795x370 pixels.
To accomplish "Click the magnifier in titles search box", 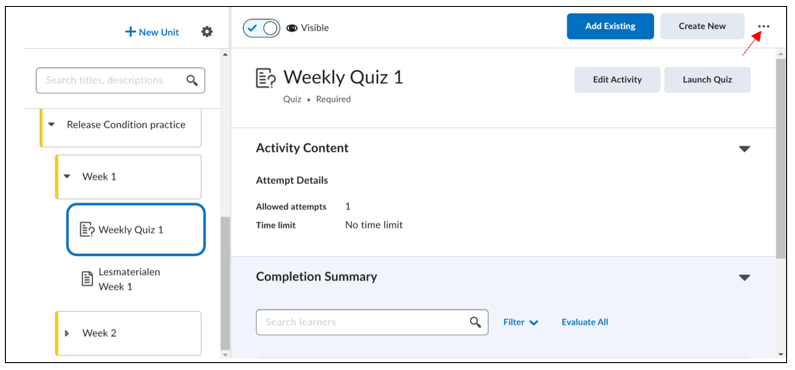I will pyautogui.click(x=192, y=80).
